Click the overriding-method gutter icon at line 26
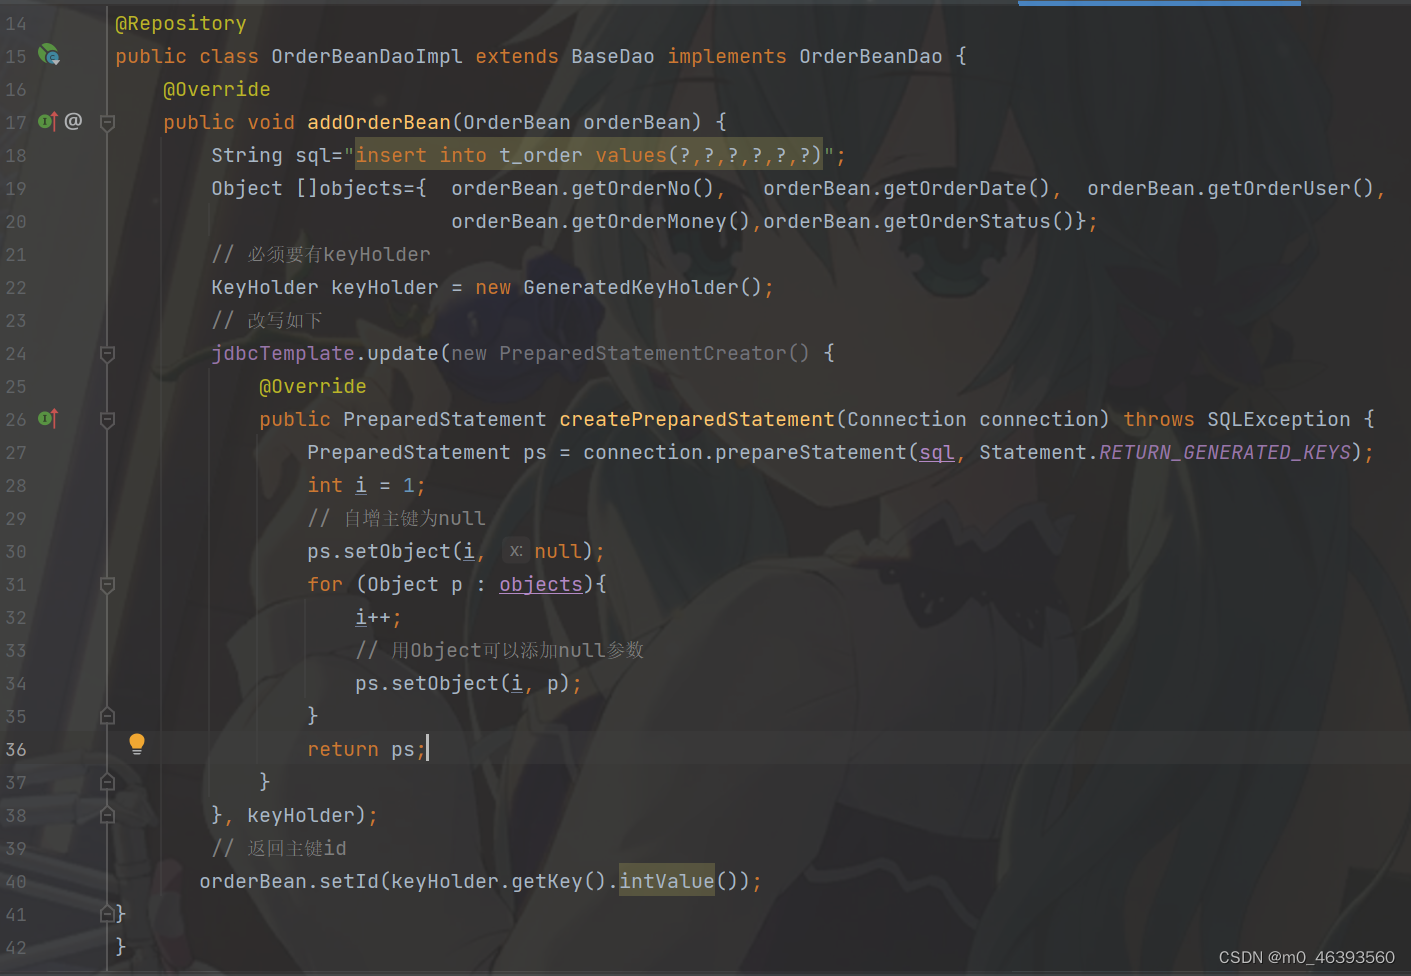This screenshot has width=1411, height=976. point(46,419)
